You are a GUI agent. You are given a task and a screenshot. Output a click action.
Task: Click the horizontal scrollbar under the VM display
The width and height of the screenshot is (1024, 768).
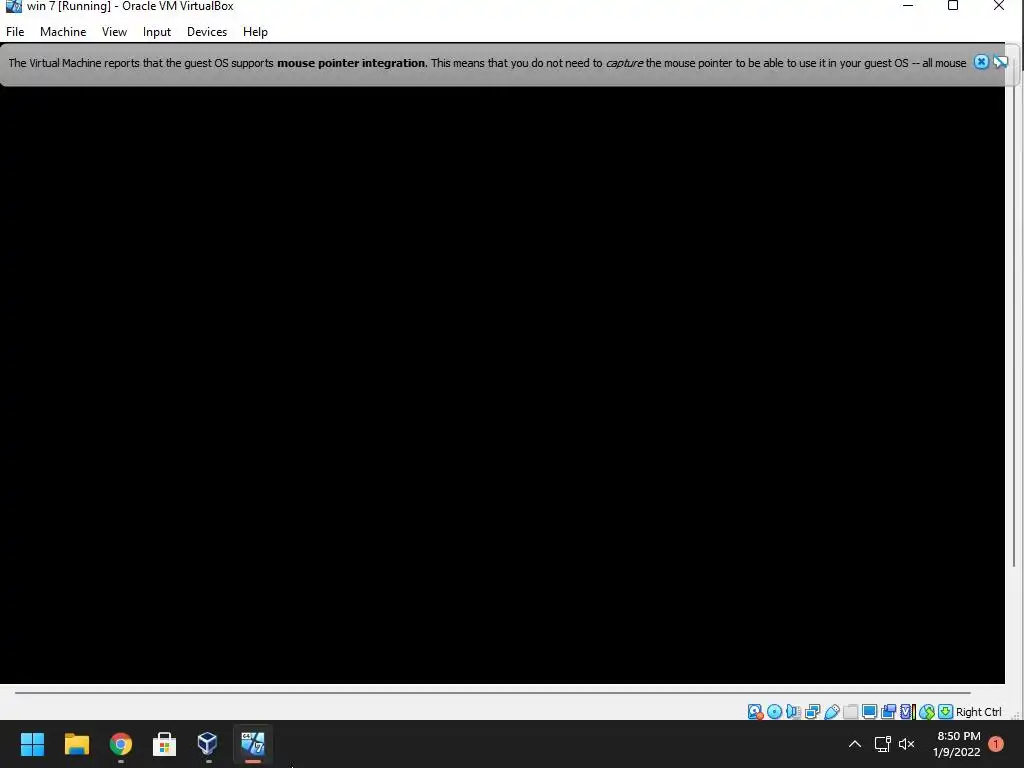tap(492, 692)
